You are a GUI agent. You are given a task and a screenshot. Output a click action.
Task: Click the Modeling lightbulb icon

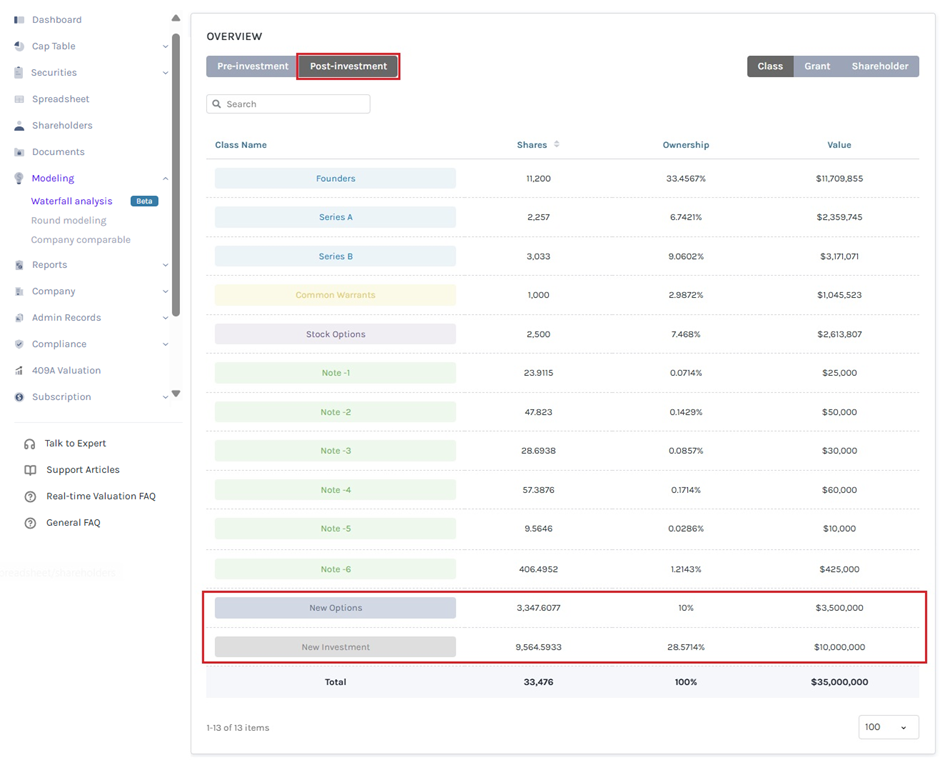[19, 178]
